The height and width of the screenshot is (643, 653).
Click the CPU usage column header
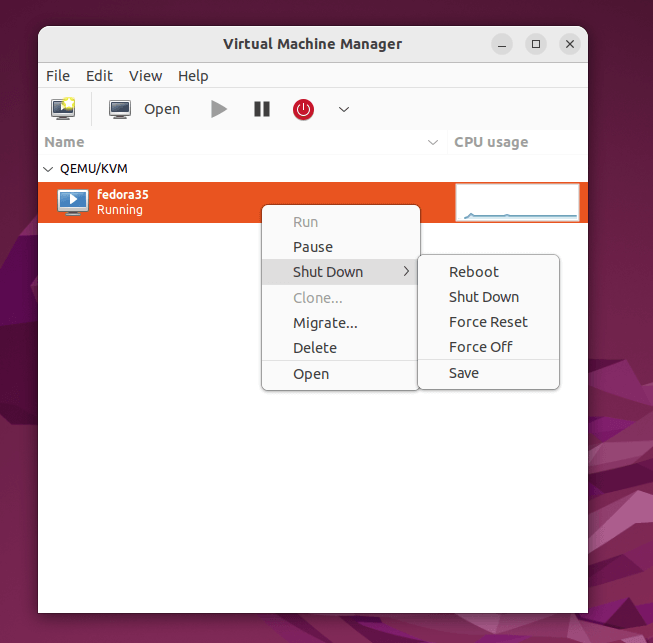pyautogui.click(x=518, y=142)
